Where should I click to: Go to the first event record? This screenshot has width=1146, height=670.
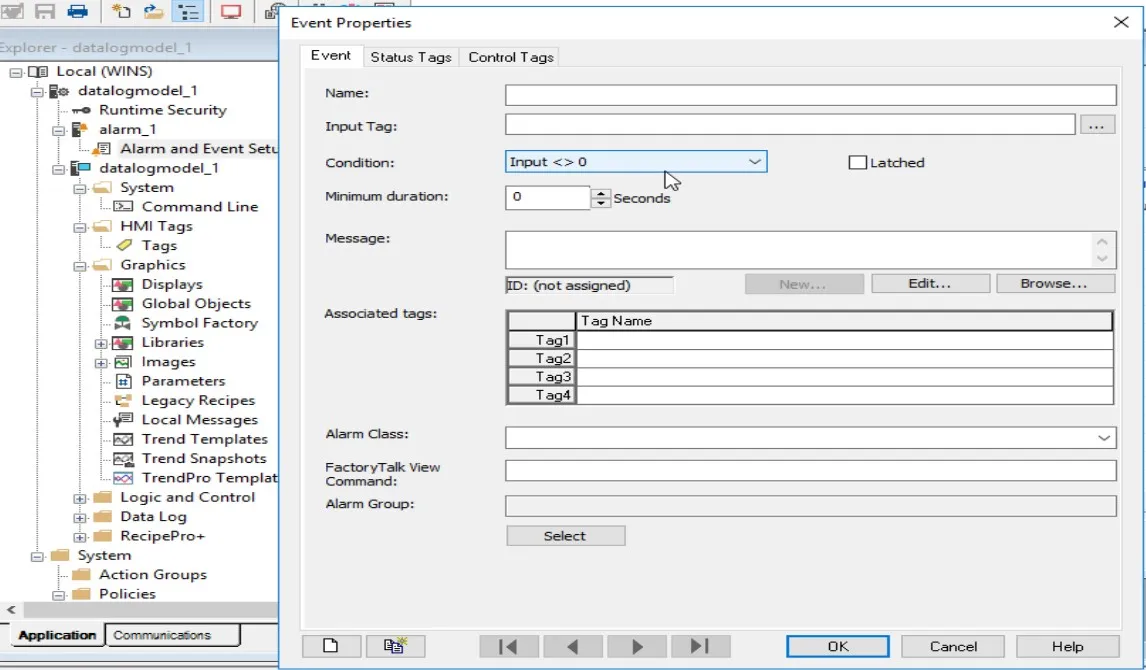coord(509,646)
